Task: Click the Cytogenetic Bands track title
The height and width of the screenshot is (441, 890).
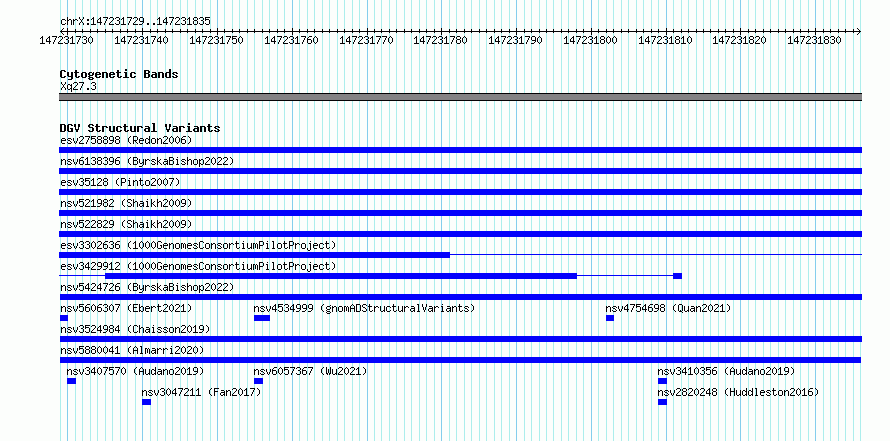Action: coord(119,74)
